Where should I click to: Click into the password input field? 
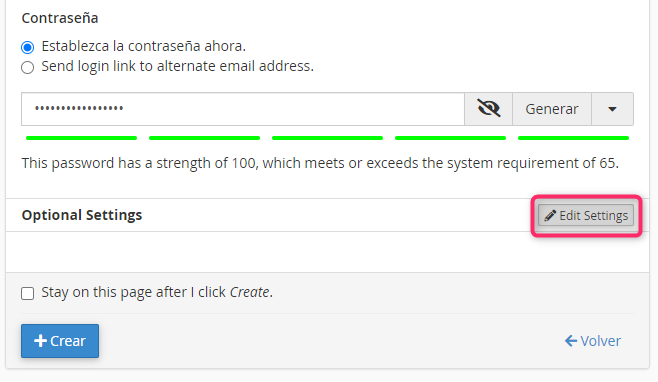[243, 109]
